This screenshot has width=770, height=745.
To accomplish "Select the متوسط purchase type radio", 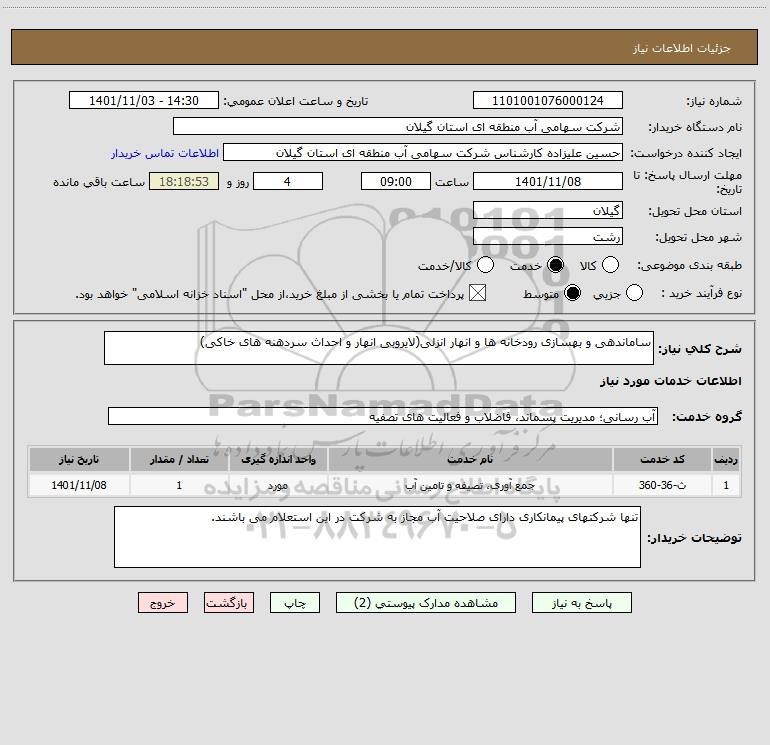I will click(572, 293).
